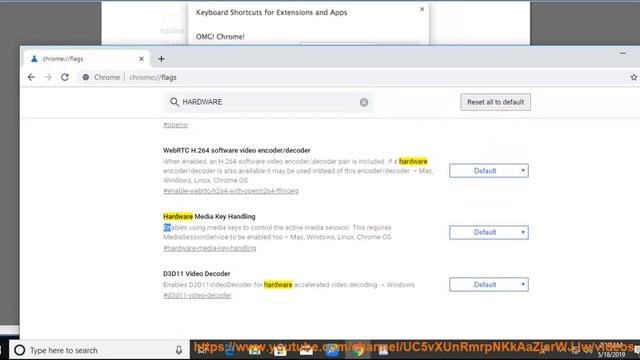Open a new tab with the plus button
640x360 pixels.
(161, 59)
